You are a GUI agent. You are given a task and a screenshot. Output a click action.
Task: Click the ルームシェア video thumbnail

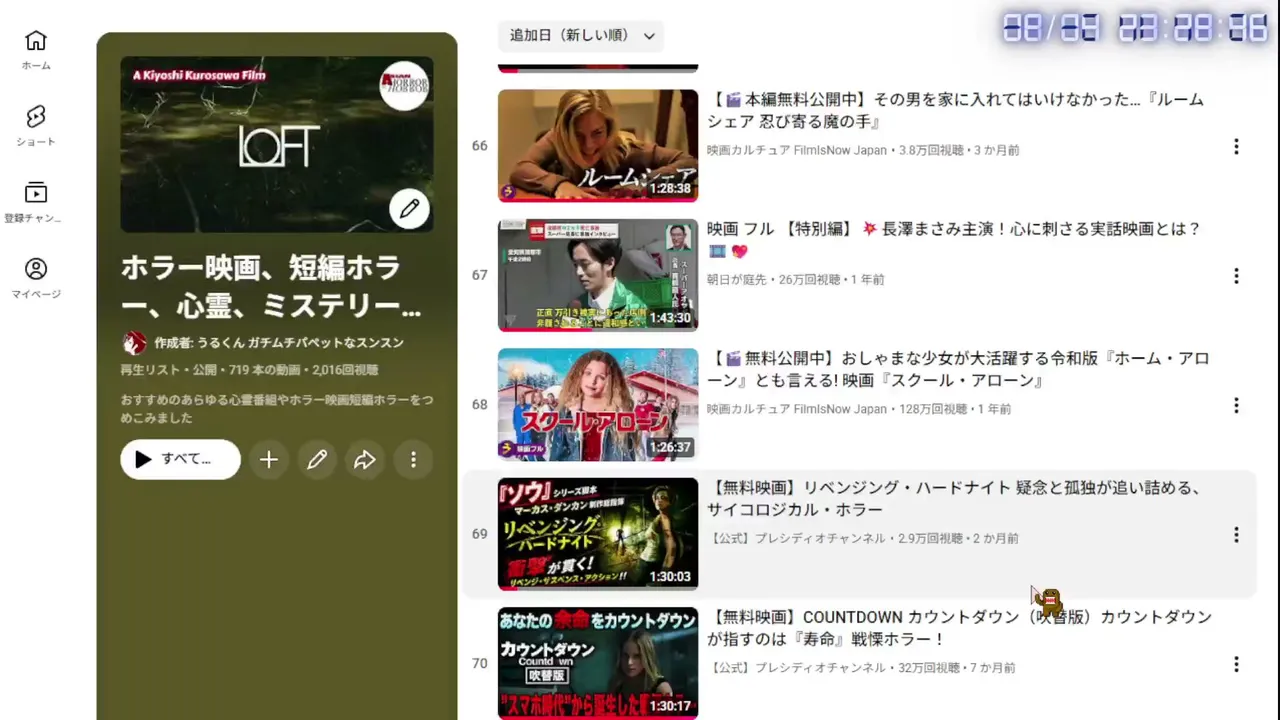coord(598,146)
